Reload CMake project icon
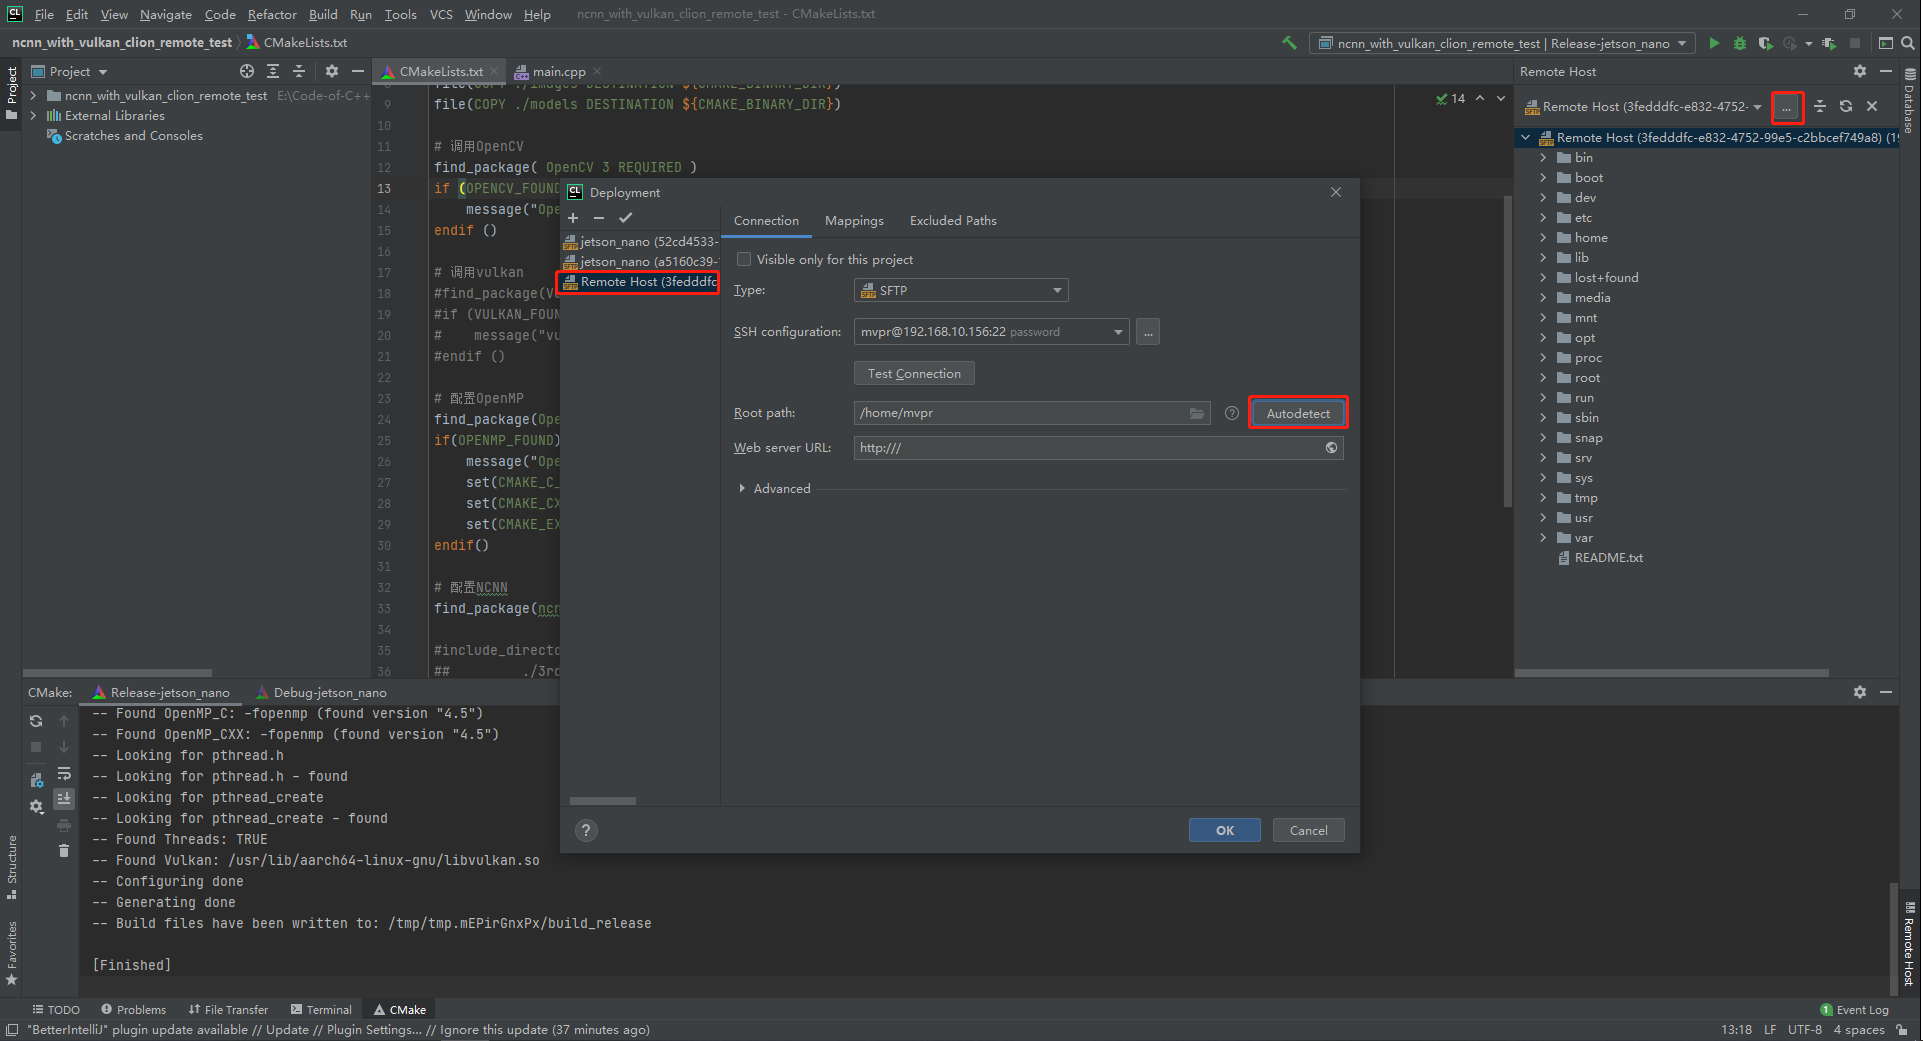 [36, 721]
